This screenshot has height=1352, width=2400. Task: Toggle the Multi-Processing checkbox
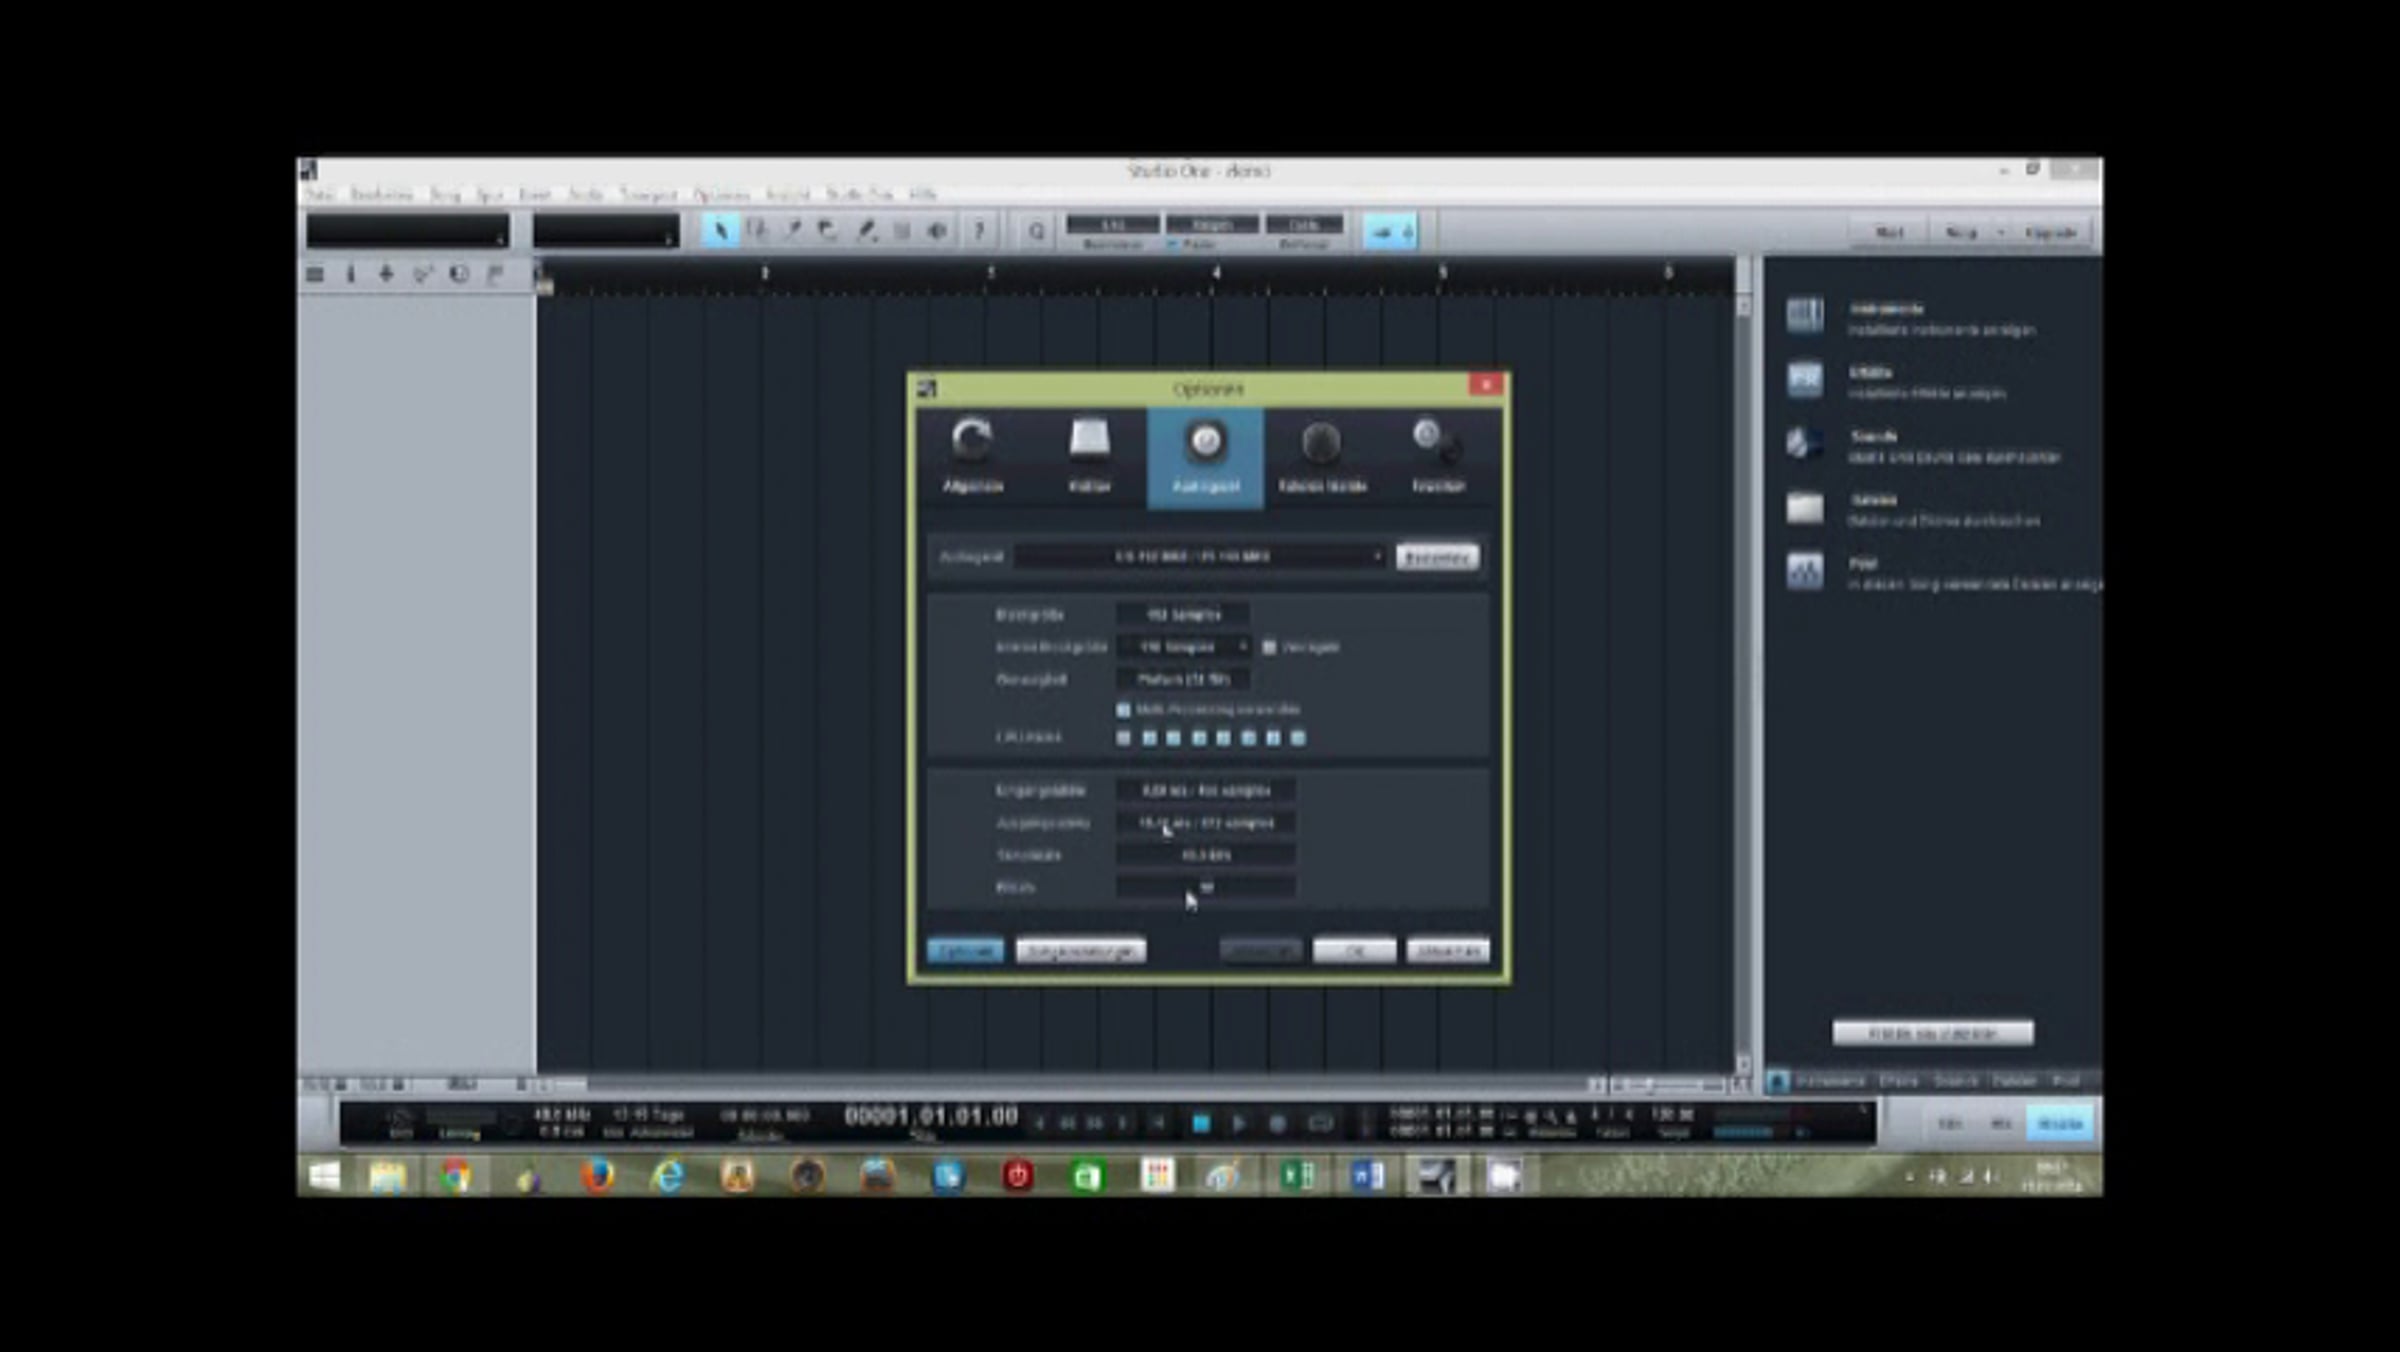(1124, 710)
